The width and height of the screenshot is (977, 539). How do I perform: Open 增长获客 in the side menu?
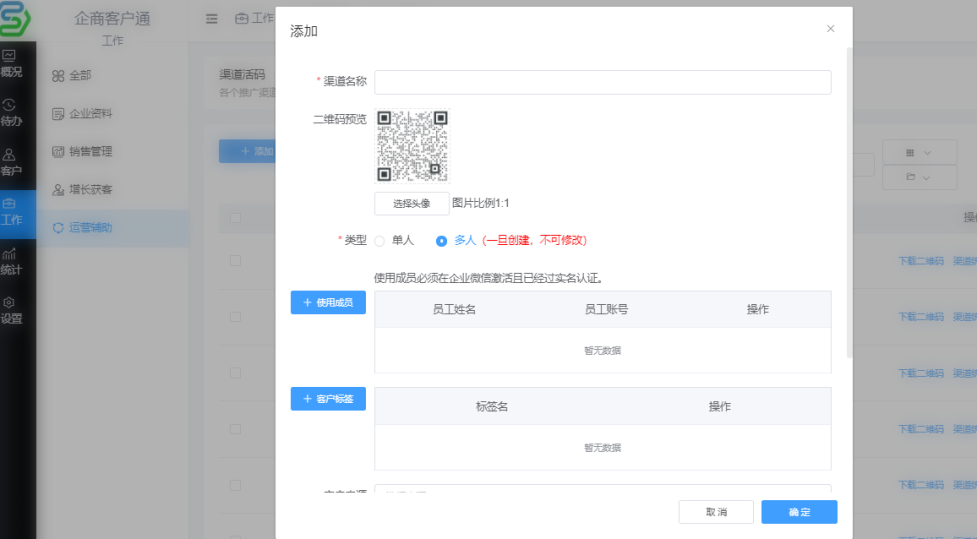tap(113, 189)
